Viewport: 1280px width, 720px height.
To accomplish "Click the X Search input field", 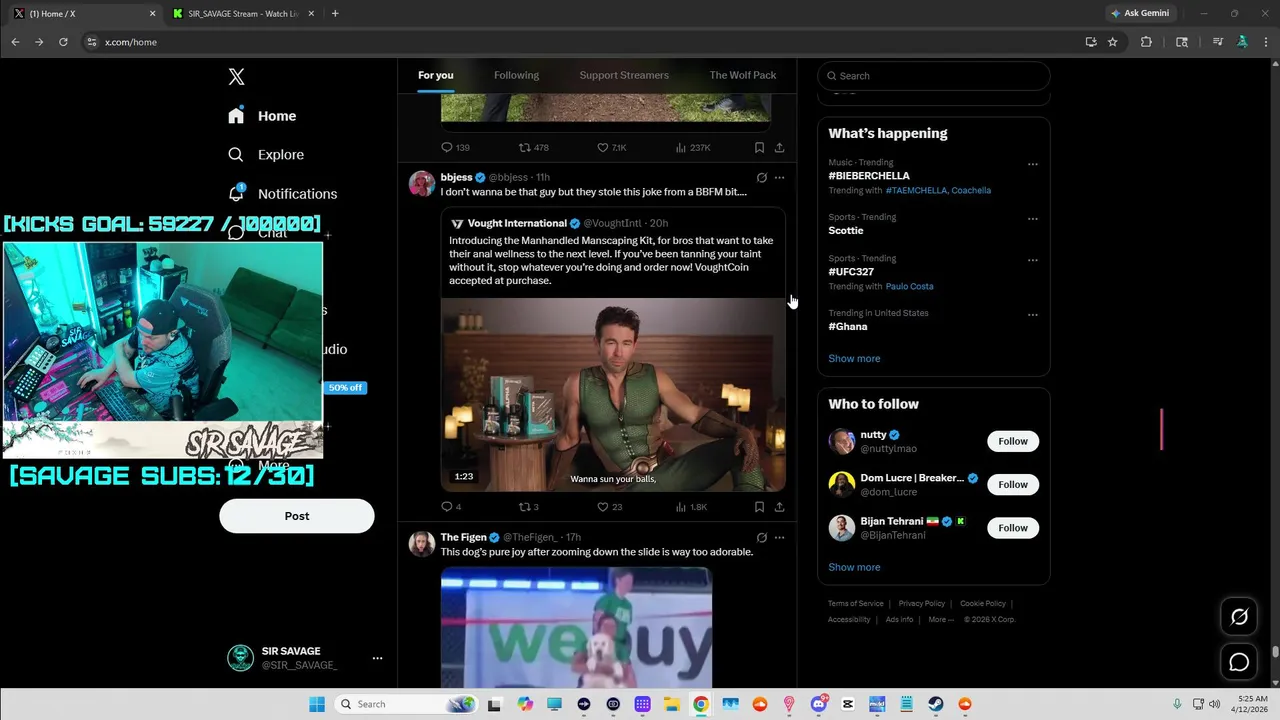I will (x=934, y=76).
